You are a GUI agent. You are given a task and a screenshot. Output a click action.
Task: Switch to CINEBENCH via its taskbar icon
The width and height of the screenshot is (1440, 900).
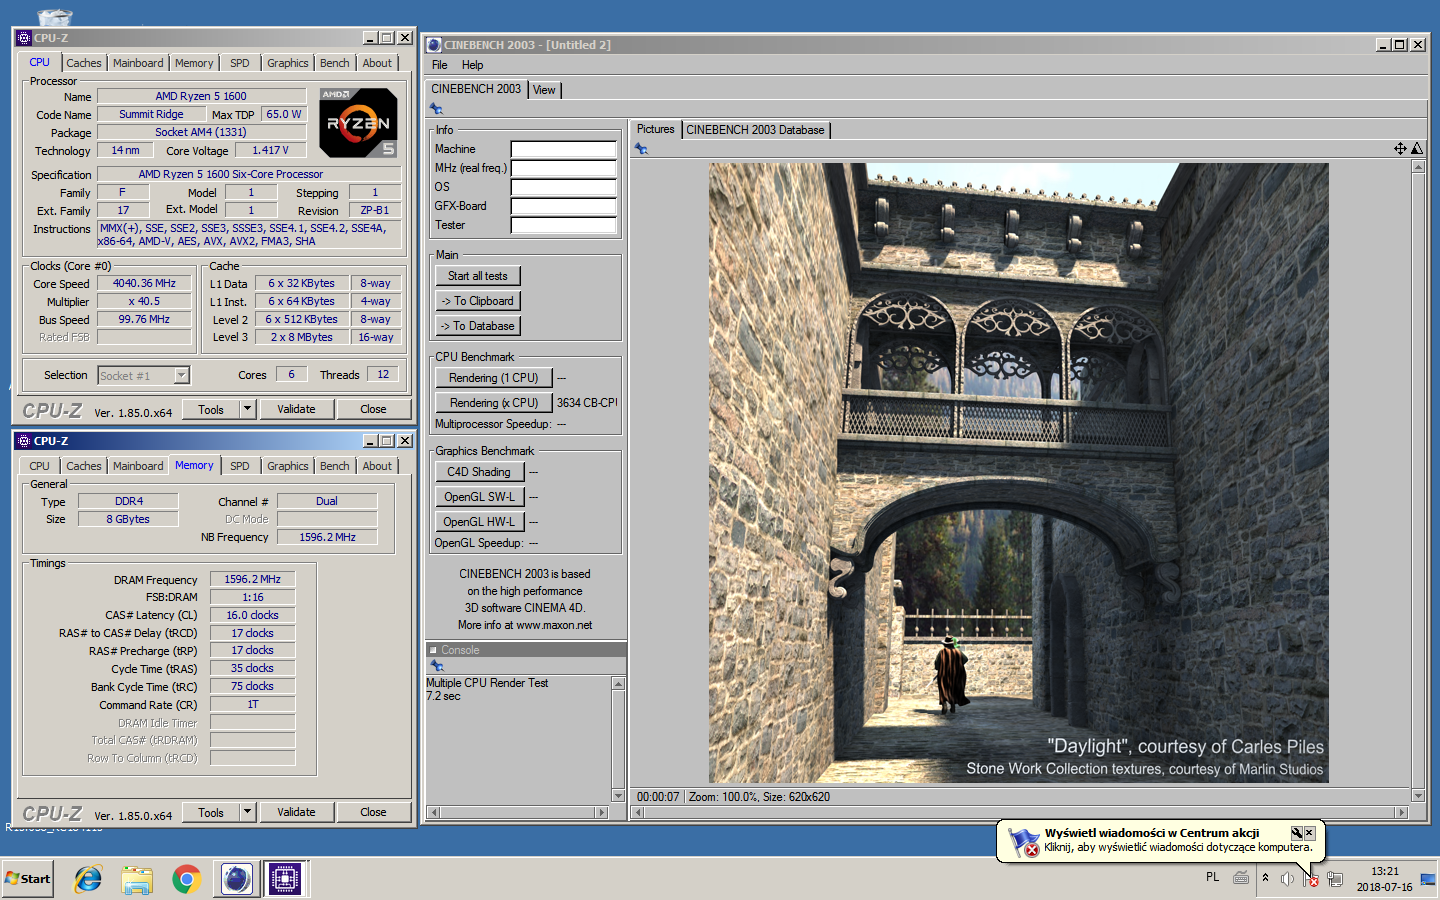[x=236, y=879]
